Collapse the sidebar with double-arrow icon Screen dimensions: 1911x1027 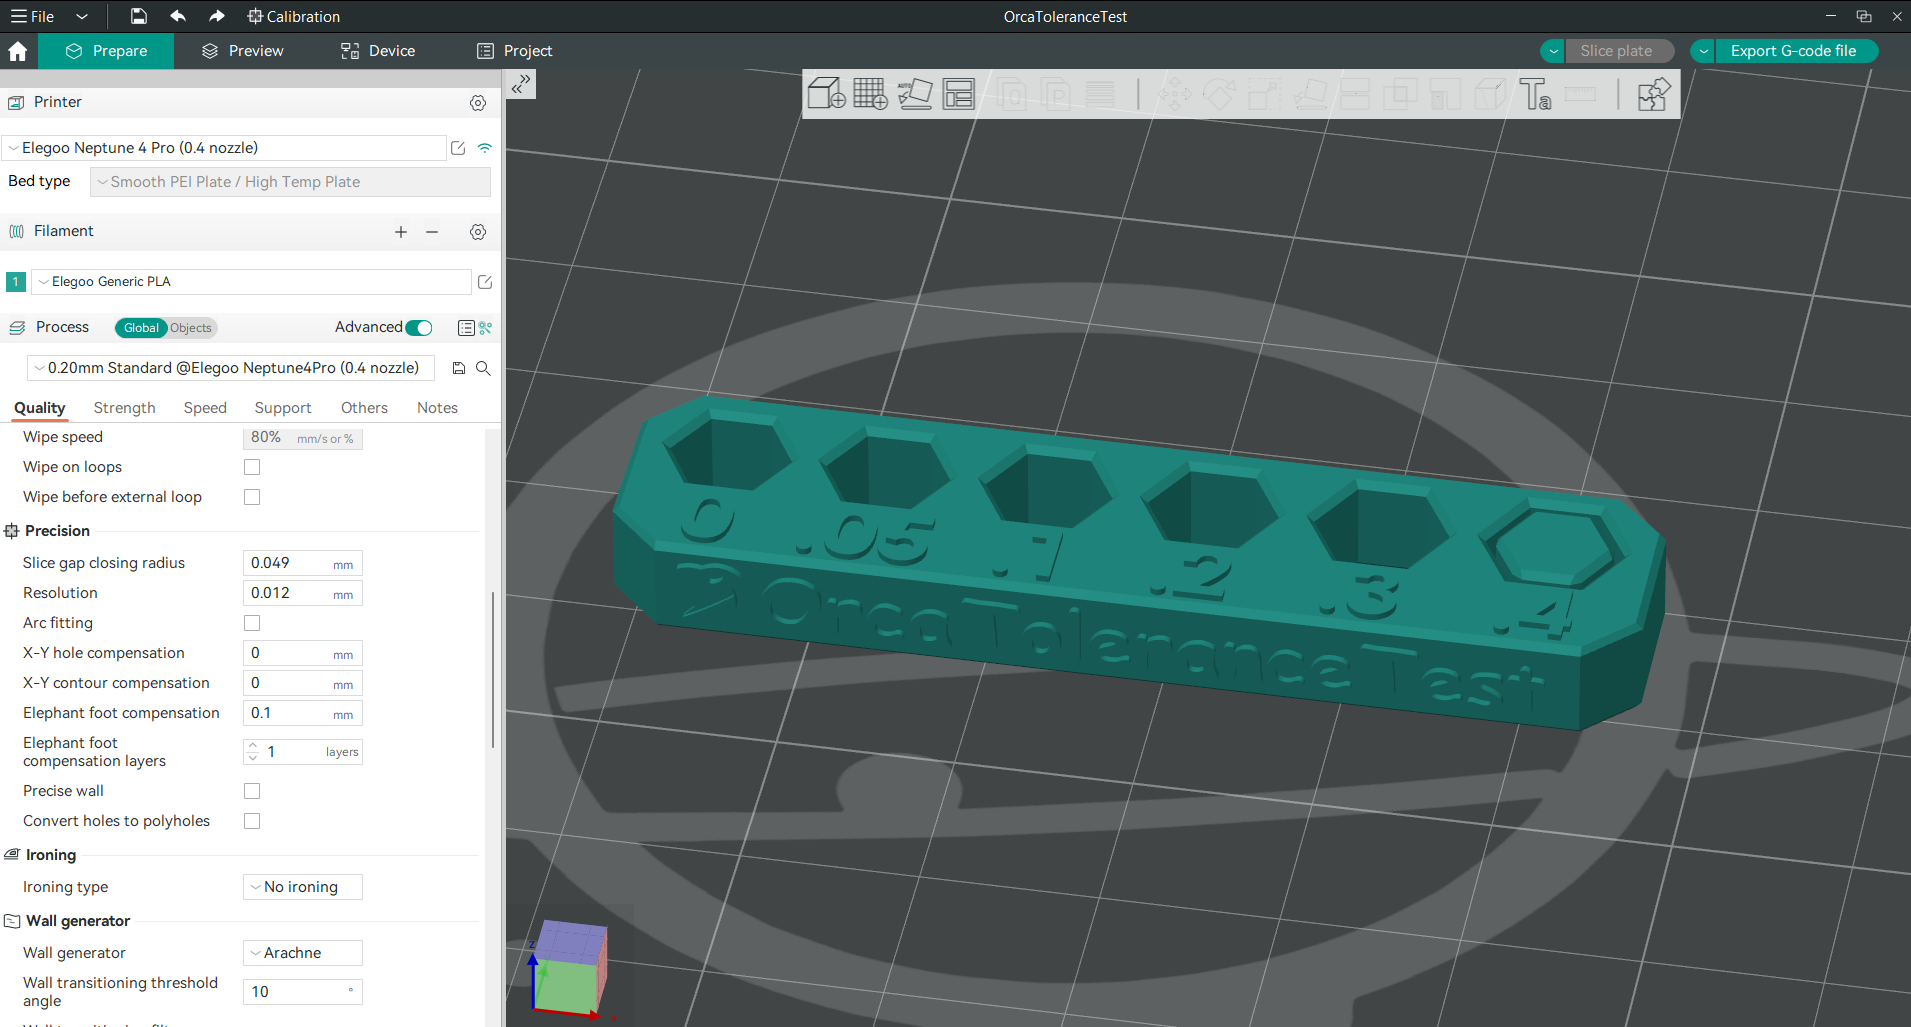point(520,85)
